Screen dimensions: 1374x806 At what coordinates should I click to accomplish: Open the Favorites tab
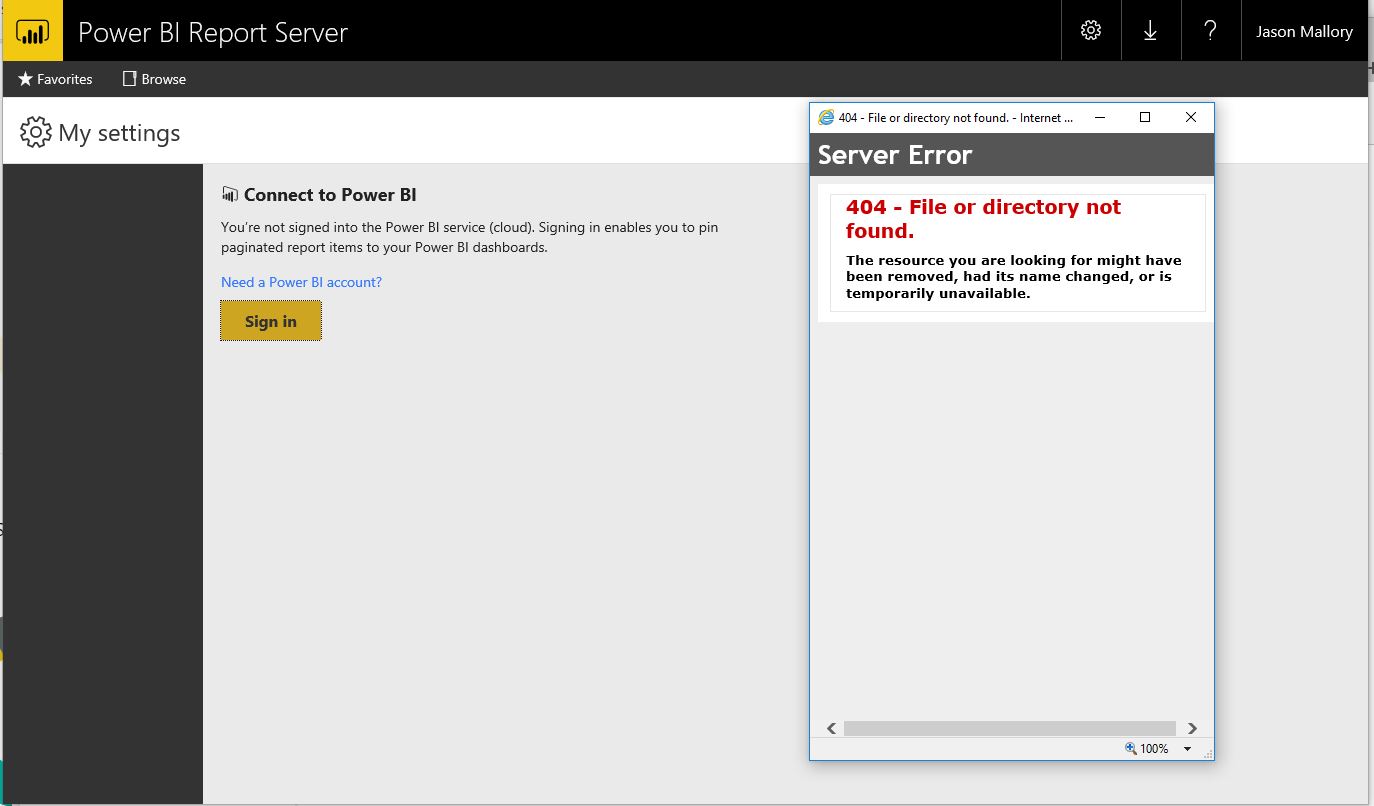[x=55, y=79]
